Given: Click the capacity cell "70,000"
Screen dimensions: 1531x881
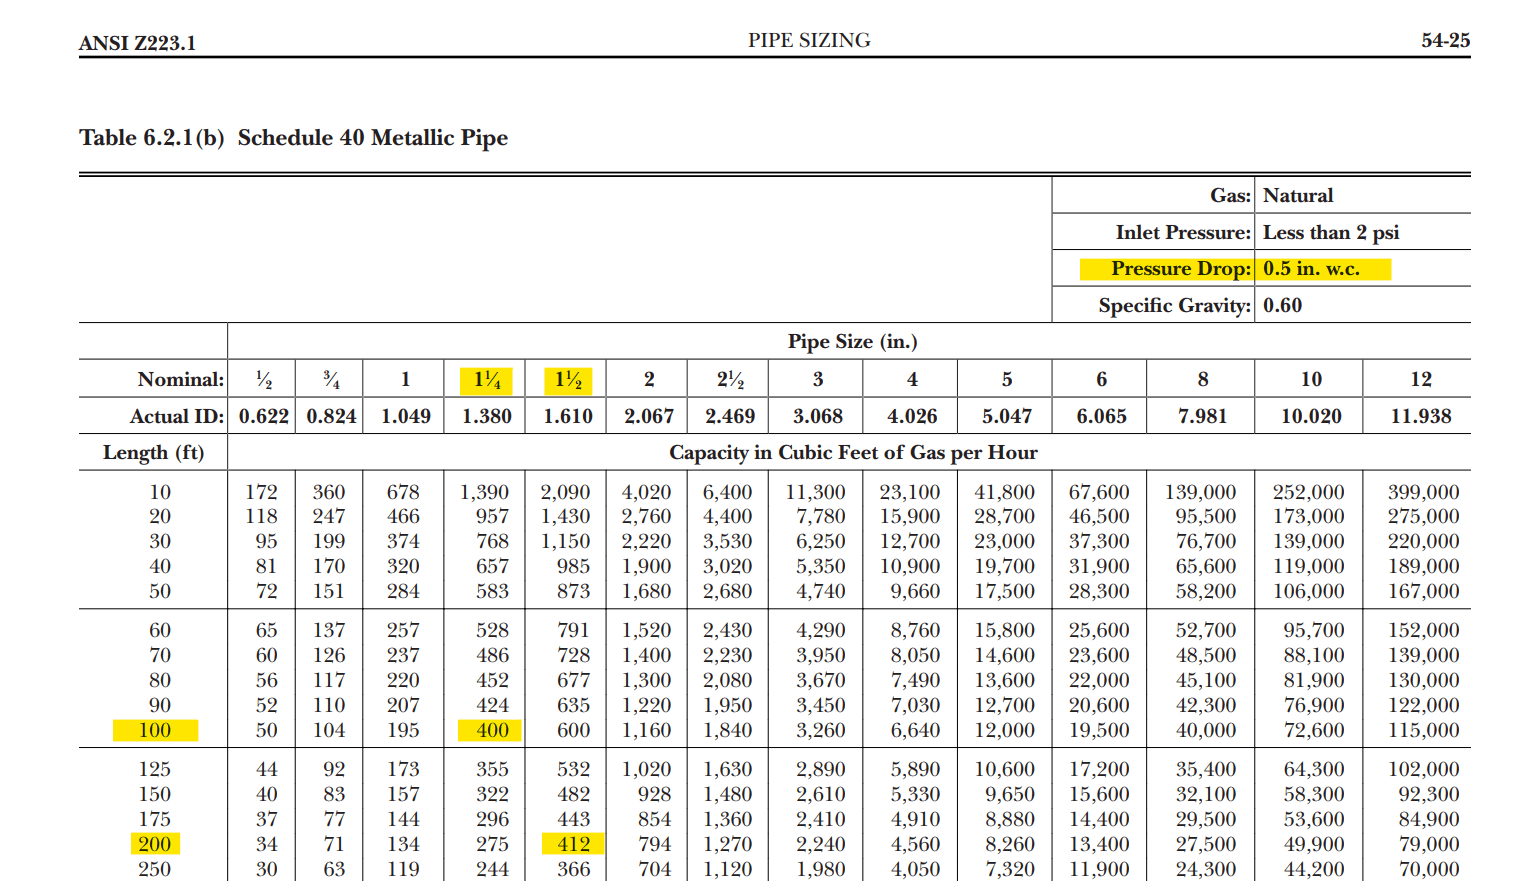Looking at the screenshot, I should coord(1429,869).
